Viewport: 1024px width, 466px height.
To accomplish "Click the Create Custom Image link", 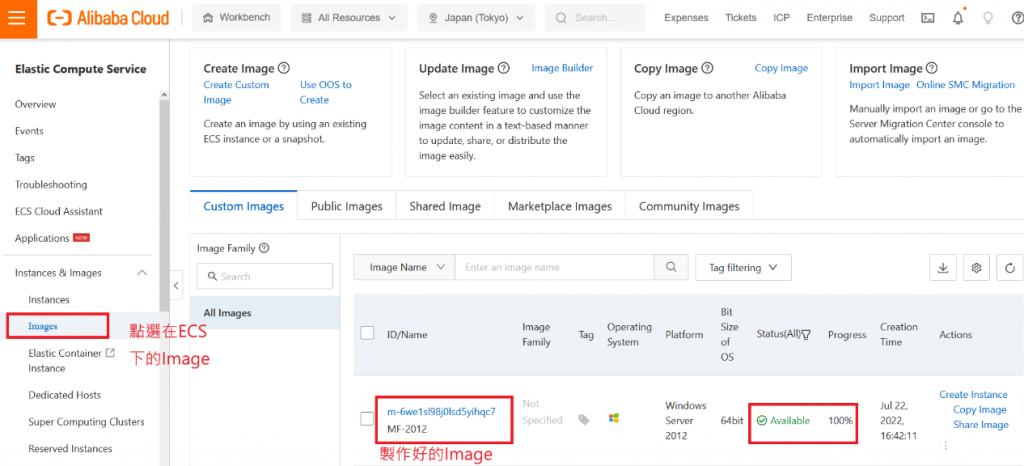I will pos(236,92).
